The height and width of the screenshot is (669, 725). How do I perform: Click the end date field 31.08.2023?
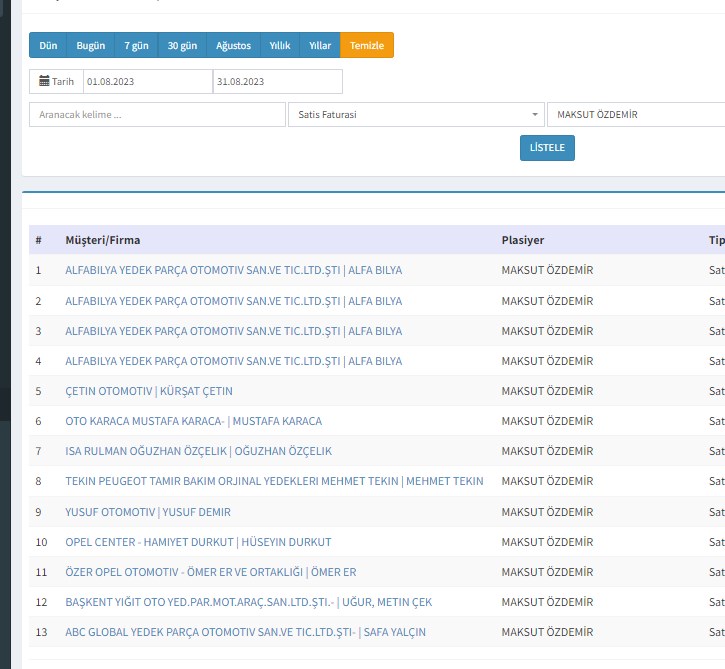pyautogui.click(x=277, y=81)
